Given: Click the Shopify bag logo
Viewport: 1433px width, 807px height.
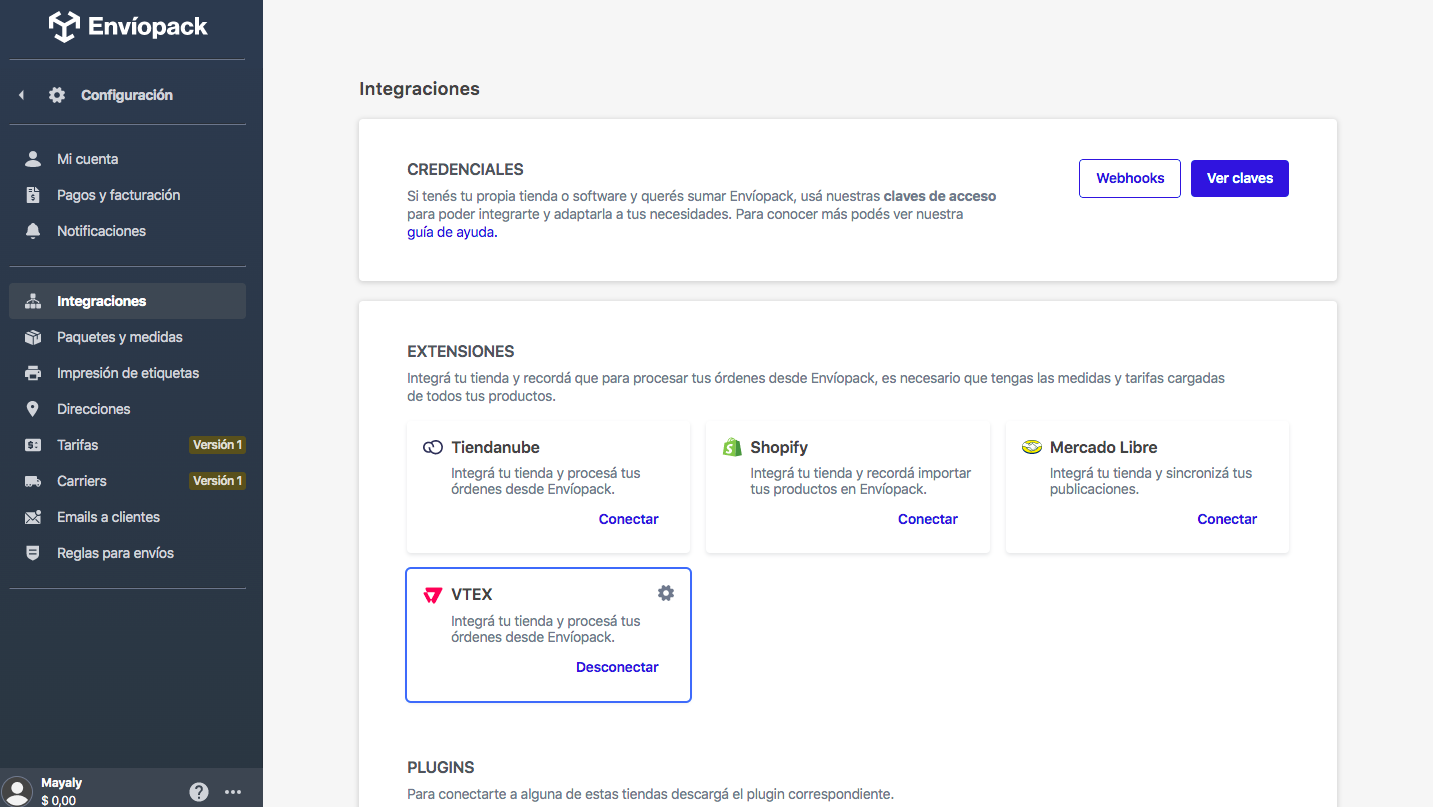Looking at the screenshot, I should click(x=732, y=447).
